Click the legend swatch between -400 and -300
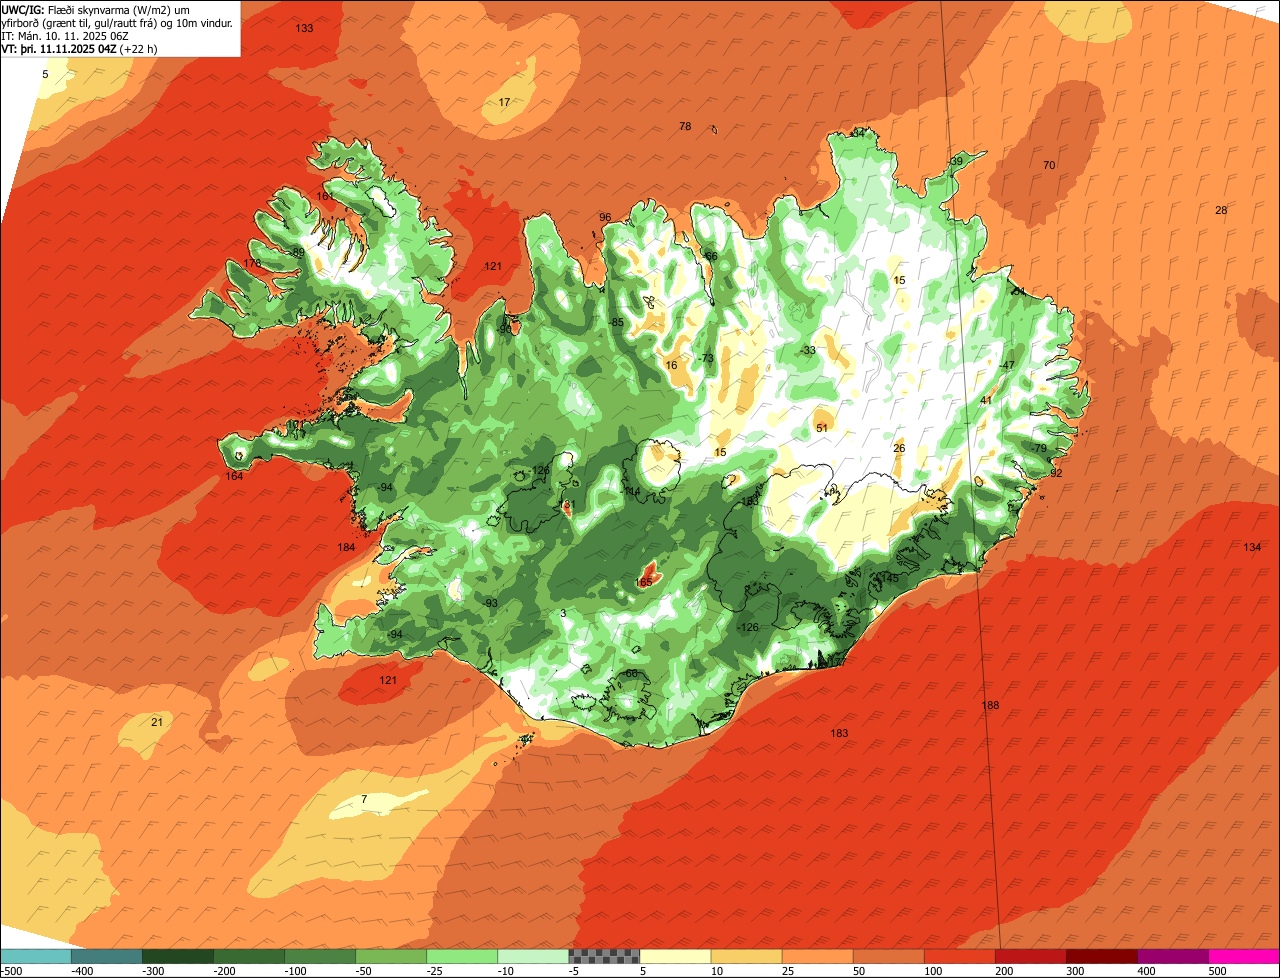Image resolution: width=1280 pixels, height=978 pixels. [107, 956]
